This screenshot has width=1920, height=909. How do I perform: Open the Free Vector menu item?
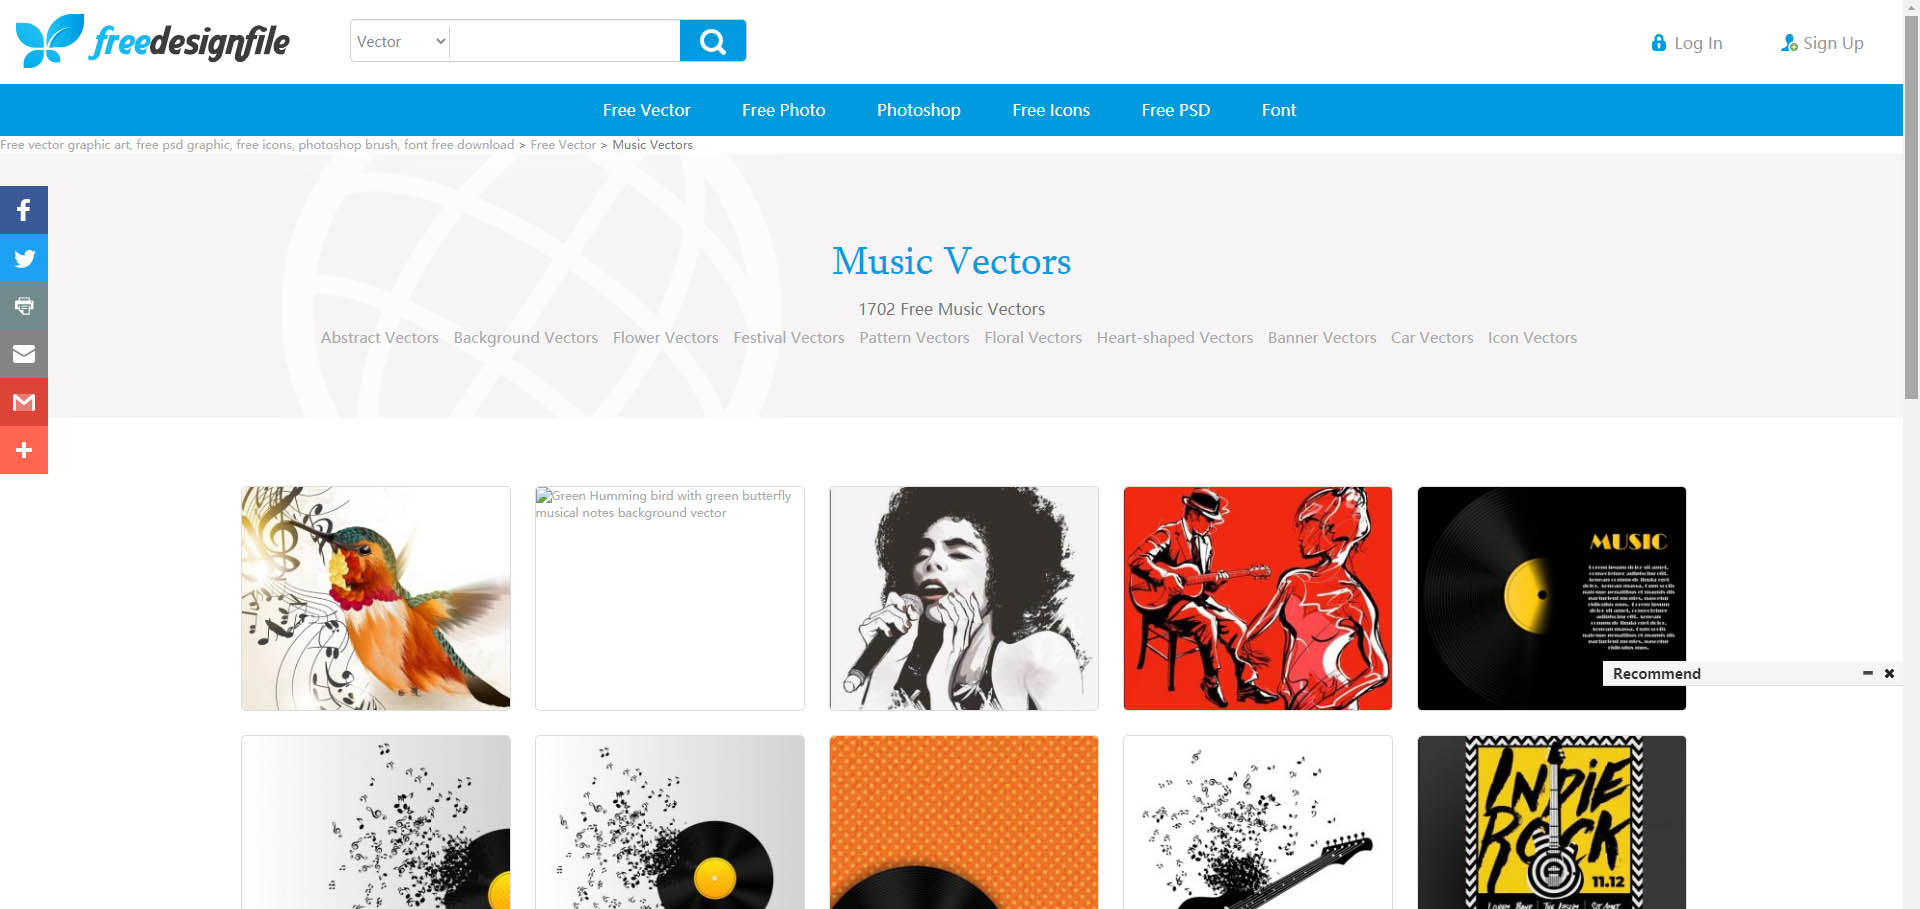[x=646, y=110]
